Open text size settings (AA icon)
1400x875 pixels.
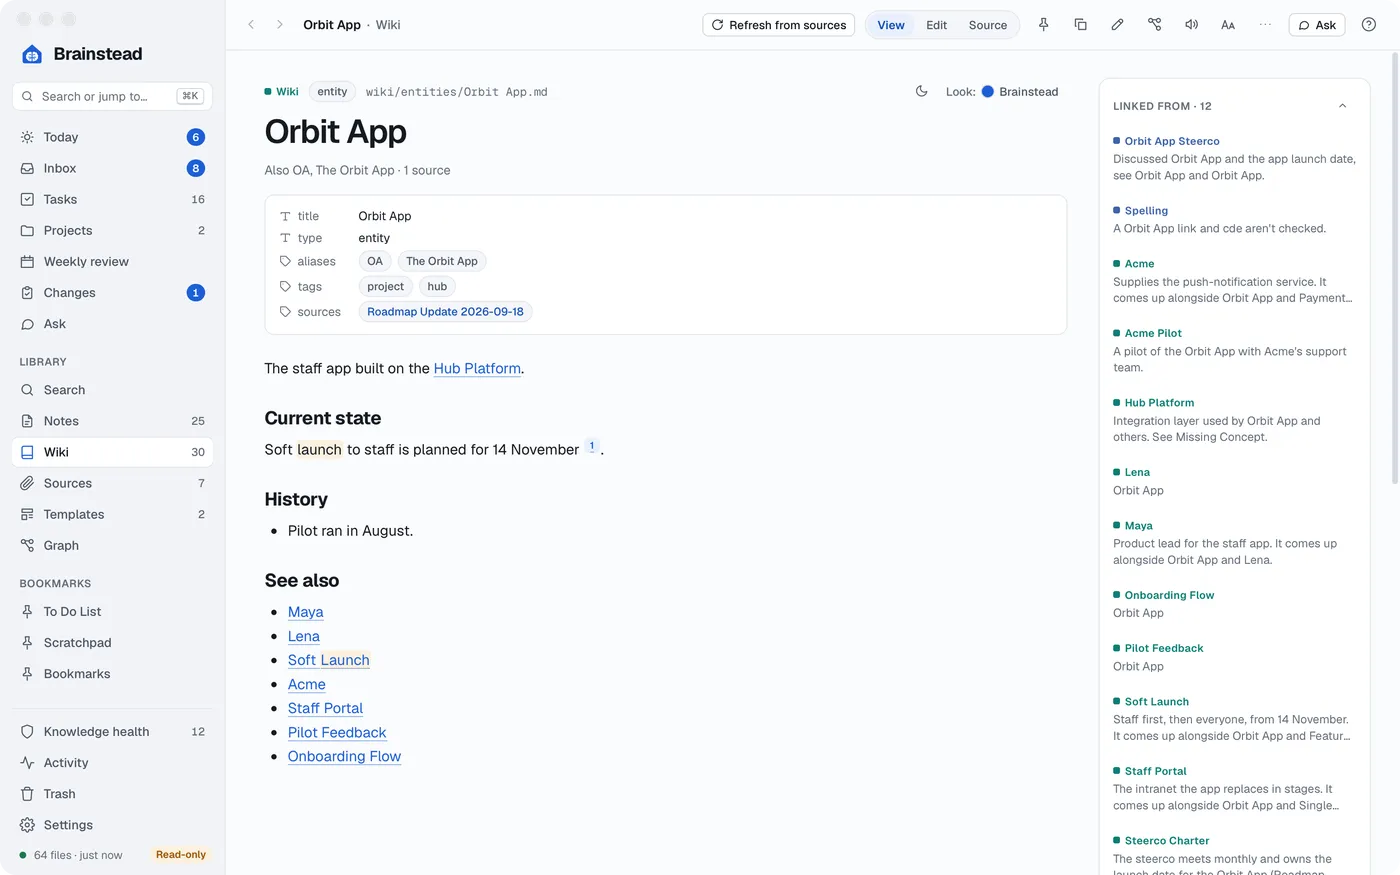coord(1228,25)
